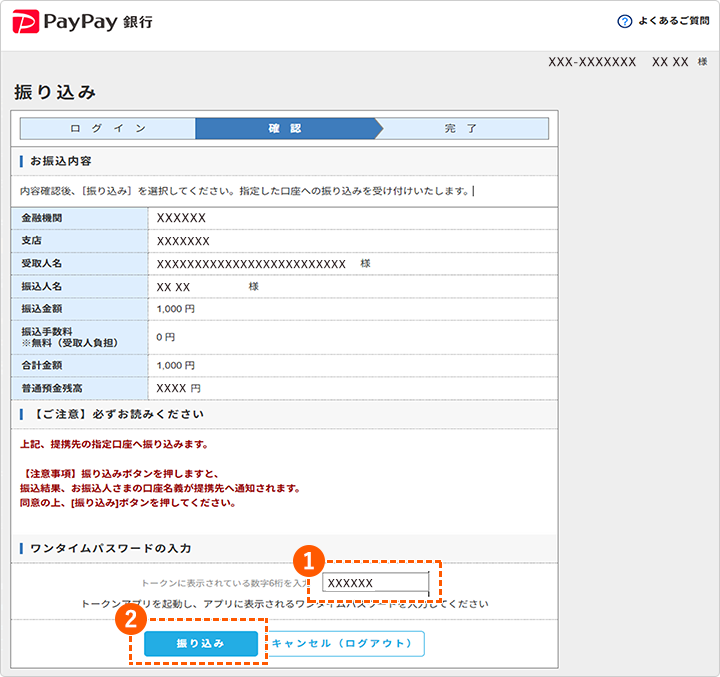720x677 pixels.
Task: Open the よくあるご質問 FAQ link
Action: tap(674, 21)
